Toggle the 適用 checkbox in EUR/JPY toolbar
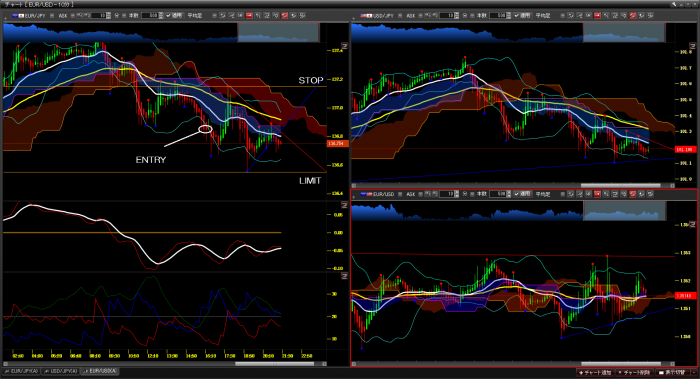This screenshot has width=700, height=379. [x=168, y=16]
